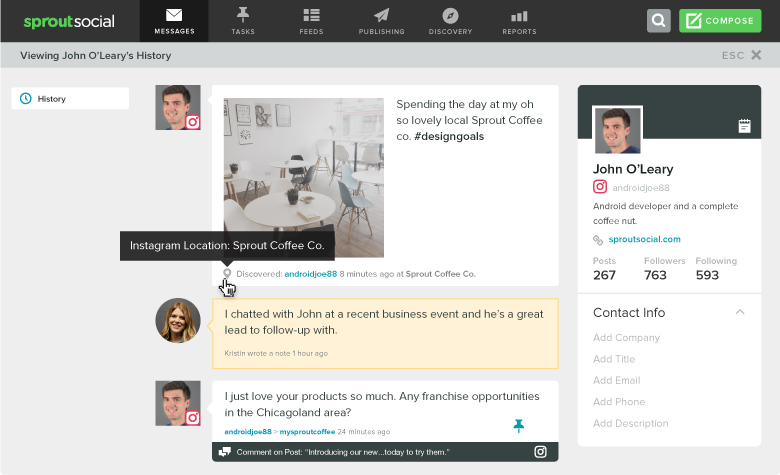Image resolution: width=780 pixels, height=475 pixels.
Task: Click the search magnifier icon
Action: tap(659, 21)
